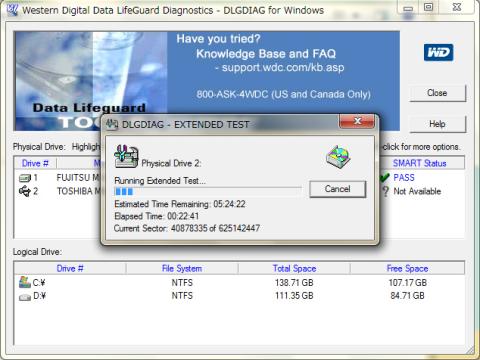Click the Physical Drive 2 label
480x360 pixels.
tap(171, 163)
